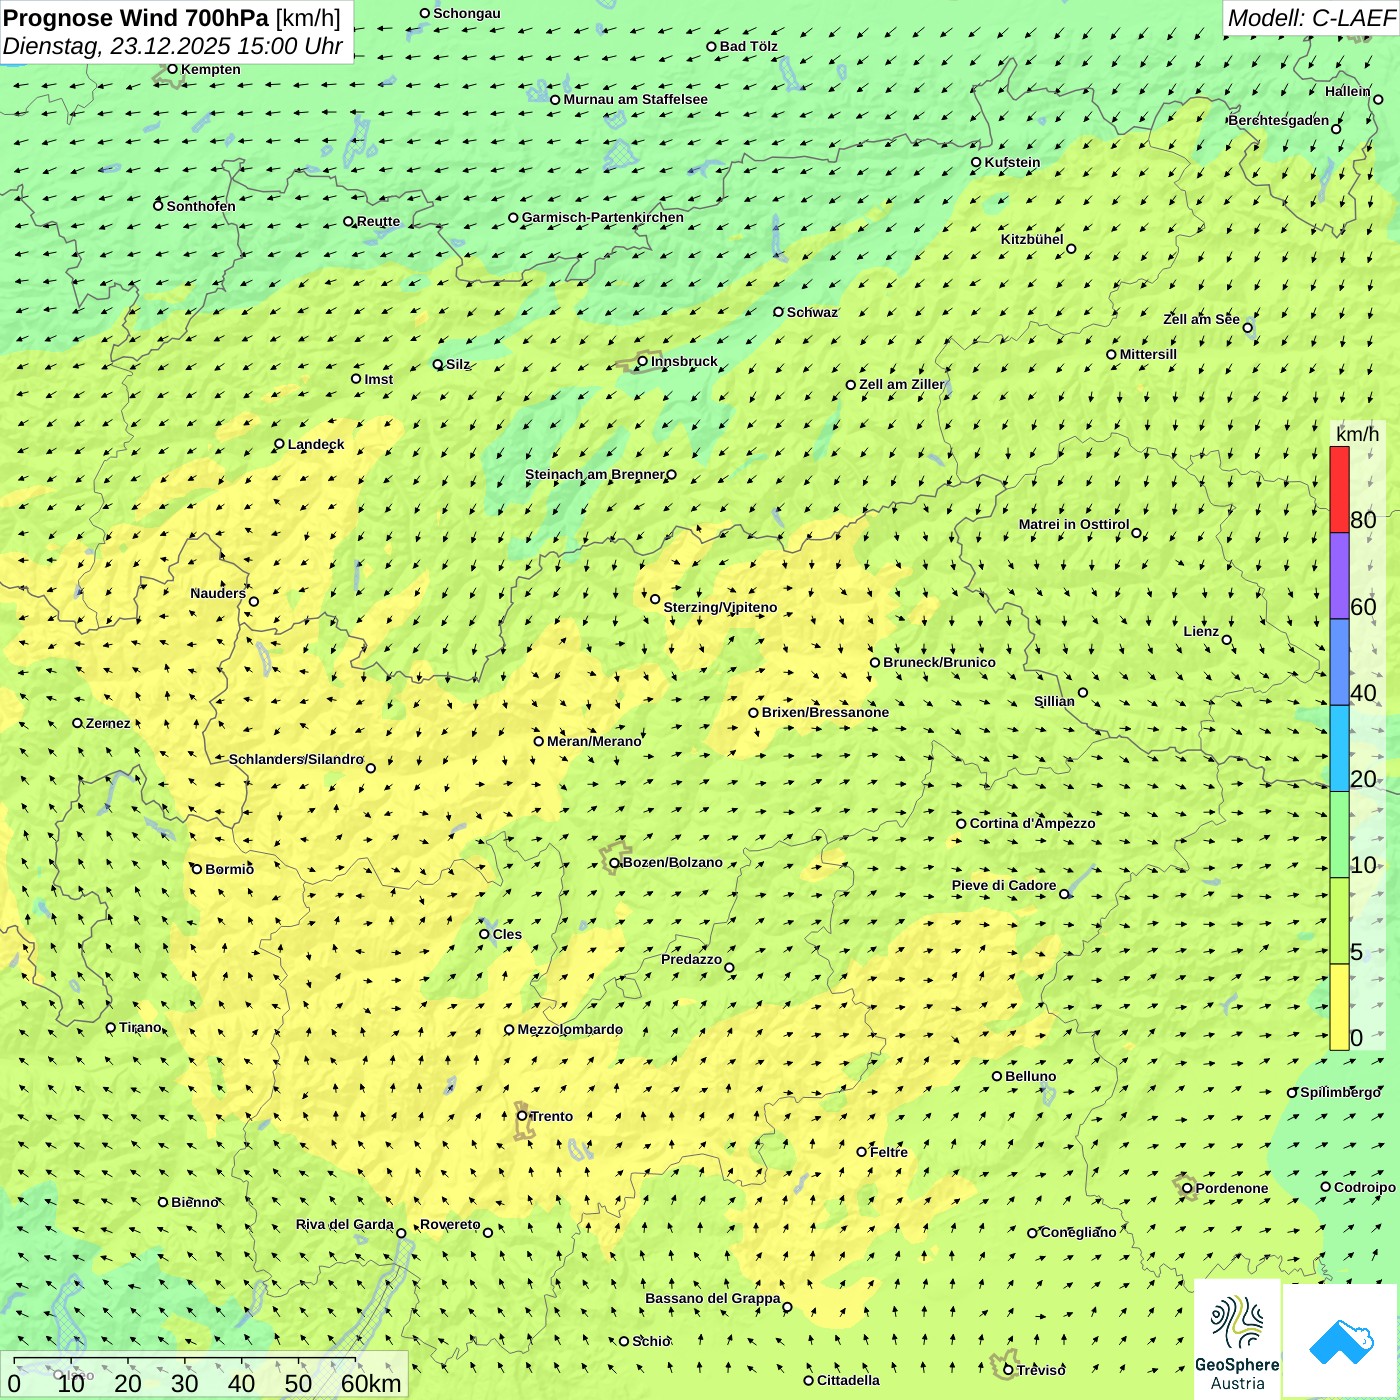The width and height of the screenshot is (1400, 1400).
Task: Click the legend value "40" beside the color bar
Action: pos(1363,693)
